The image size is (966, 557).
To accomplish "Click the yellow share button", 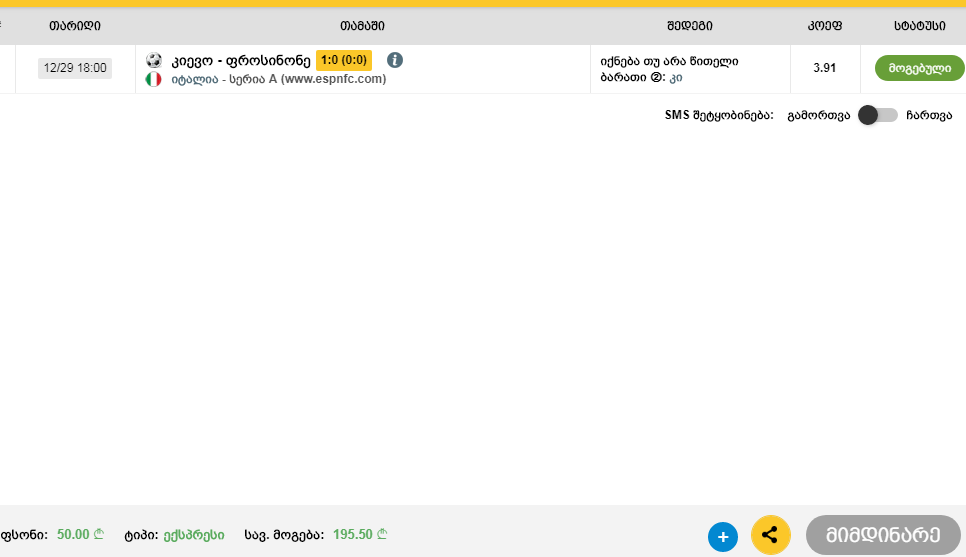I will pos(770,535).
